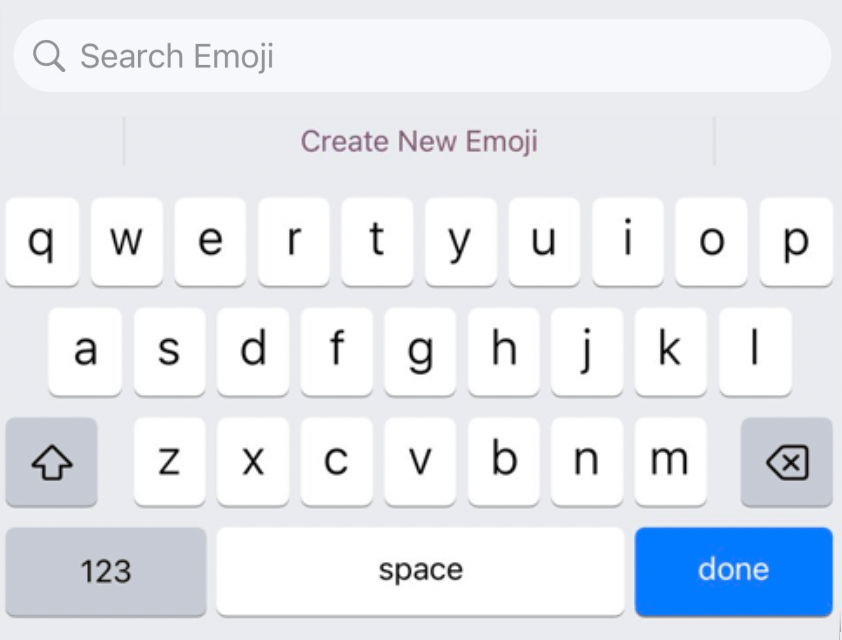
Task: Tap the letter m key
Action: pos(670,462)
